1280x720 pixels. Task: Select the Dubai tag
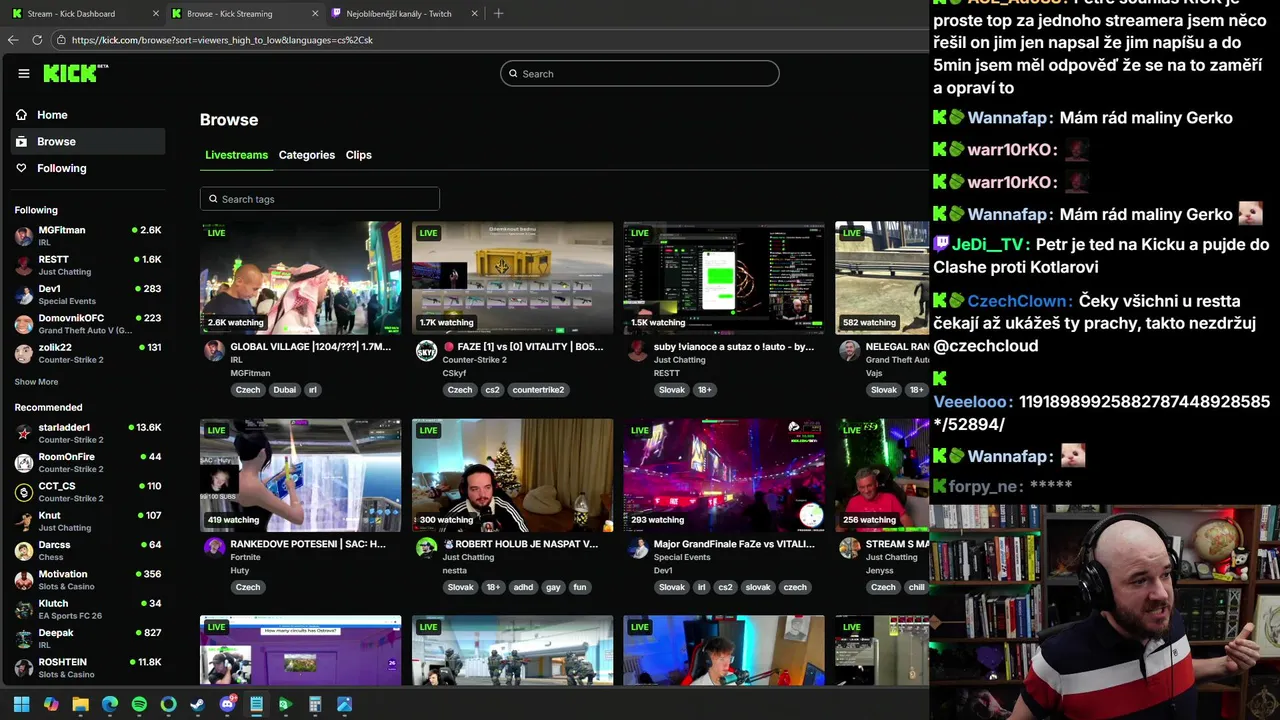click(285, 390)
